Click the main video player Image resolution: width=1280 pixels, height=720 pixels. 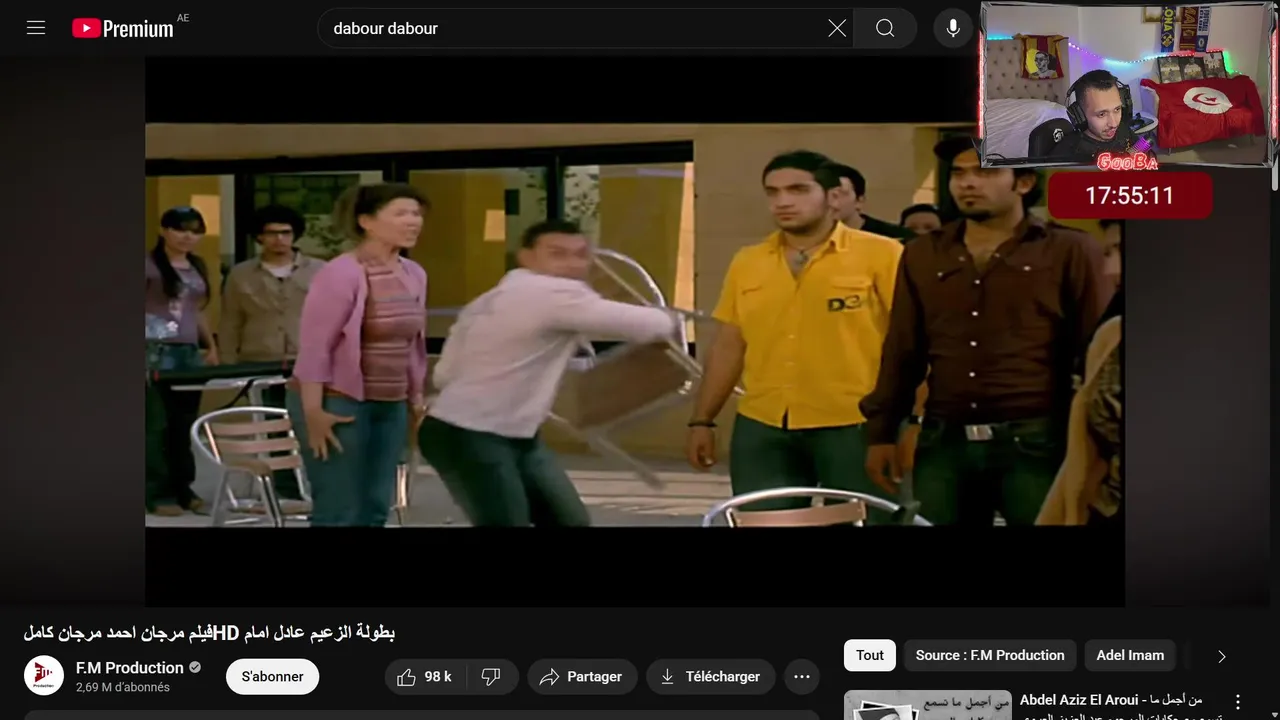coord(635,331)
